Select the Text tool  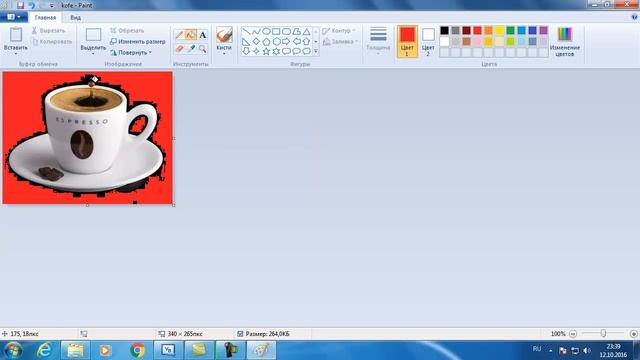[202, 35]
